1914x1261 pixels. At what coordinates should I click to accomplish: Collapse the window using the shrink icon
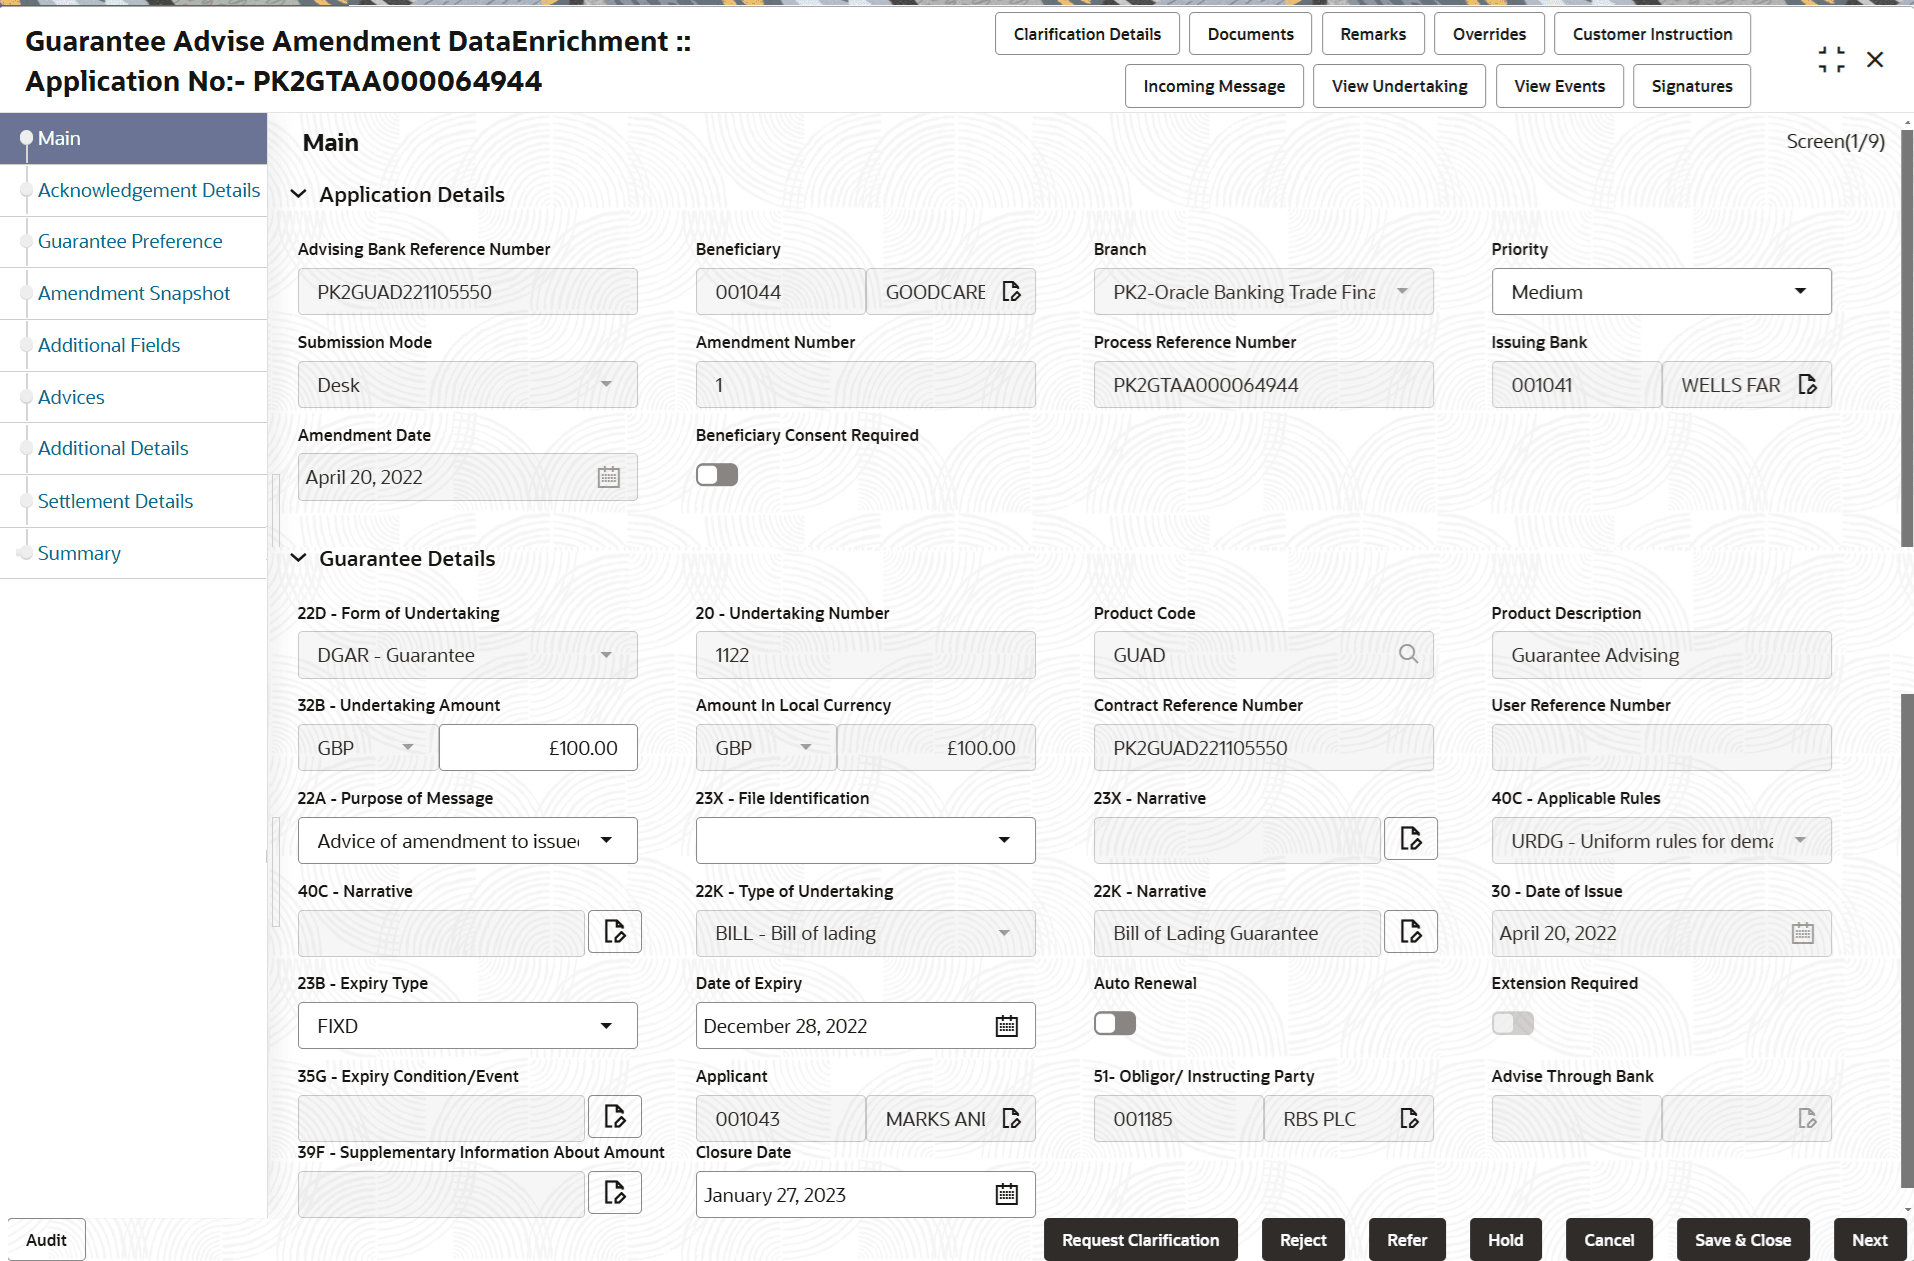point(1832,60)
